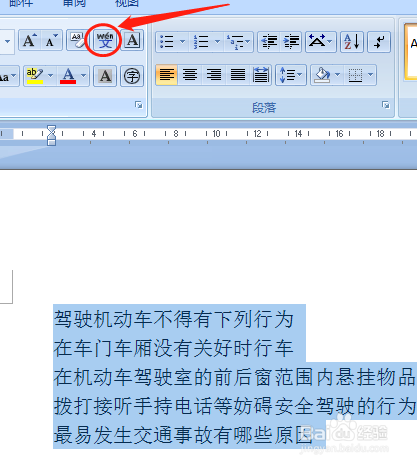This screenshot has width=417, height=466.
Task: Apply red font color
Action: pos(68,76)
